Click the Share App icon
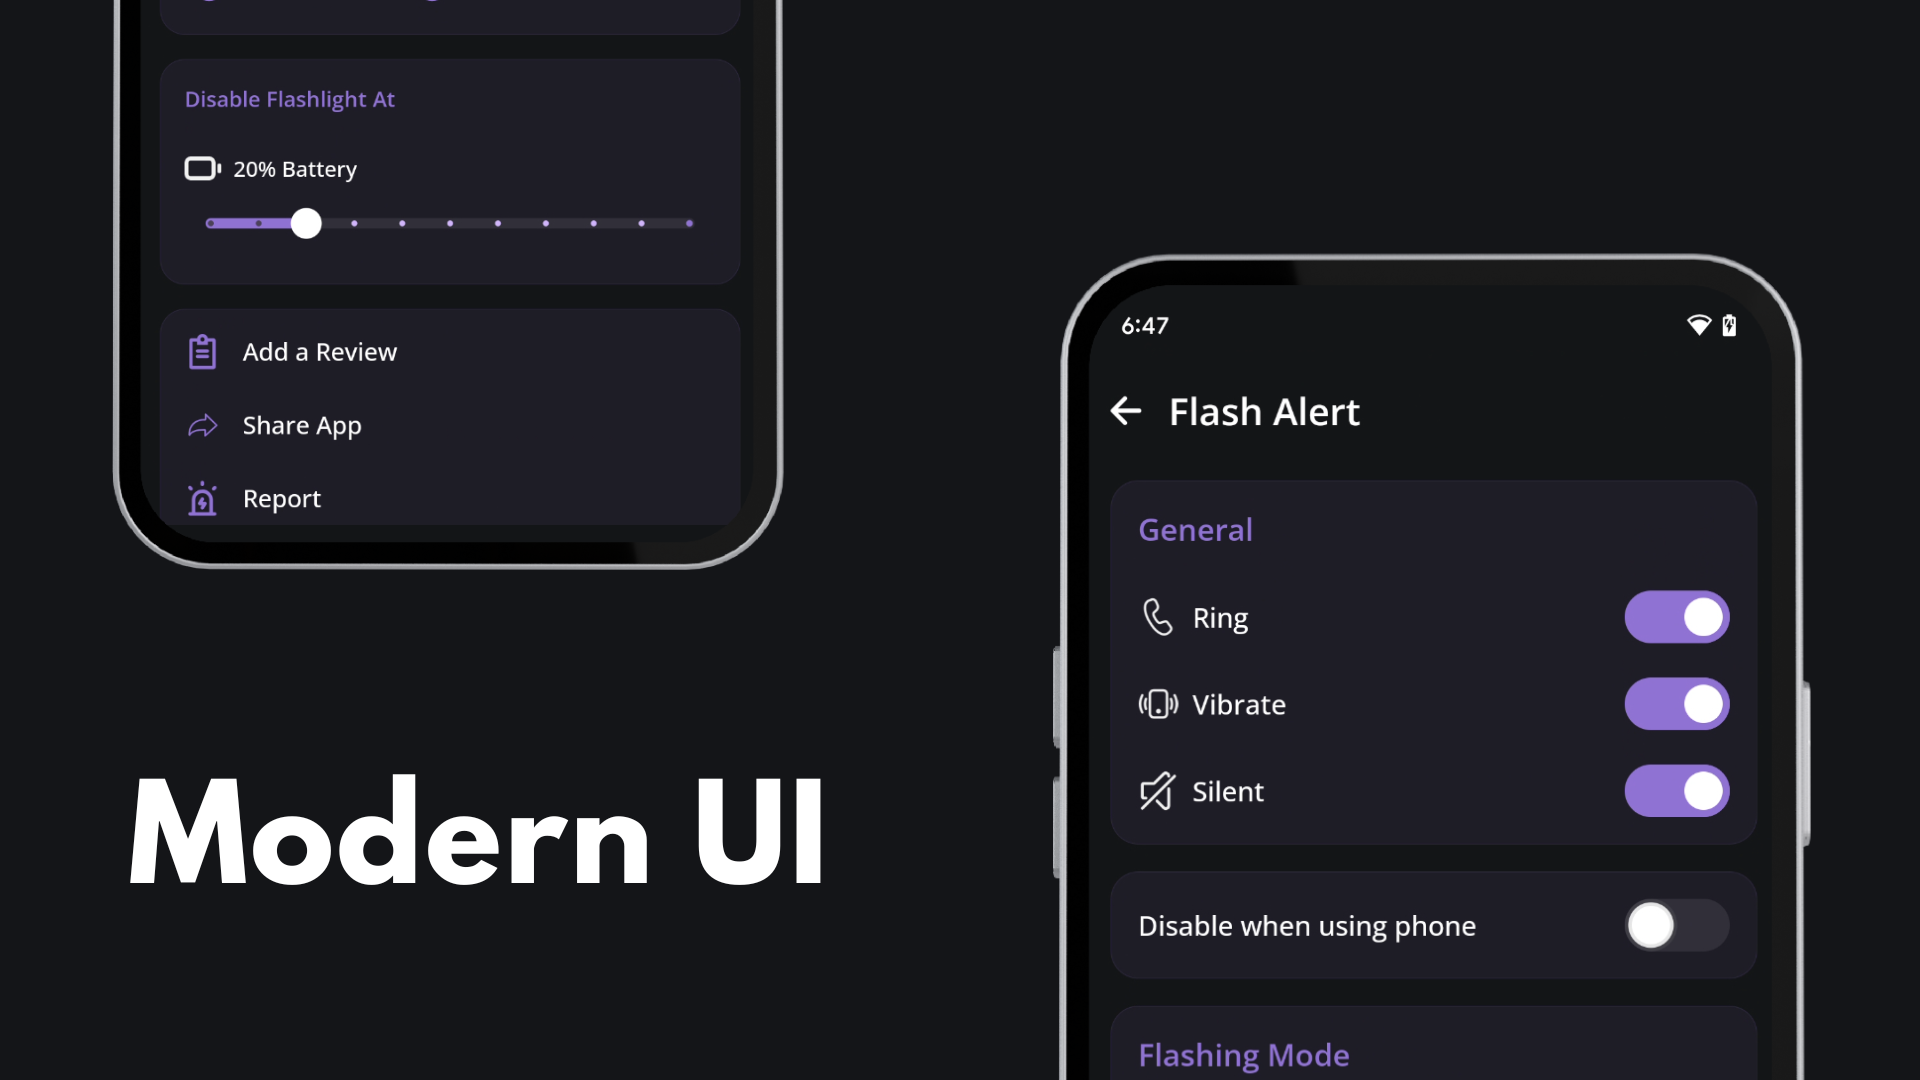Image resolution: width=1920 pixels, height=1080 pixels. tap(203, 425)
